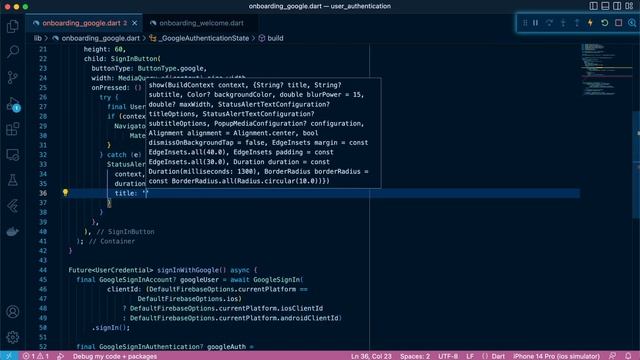Open the Manage gear icon
Image resolution: width=640 pixels, height=360 pixels.
(x=13, y=337)
